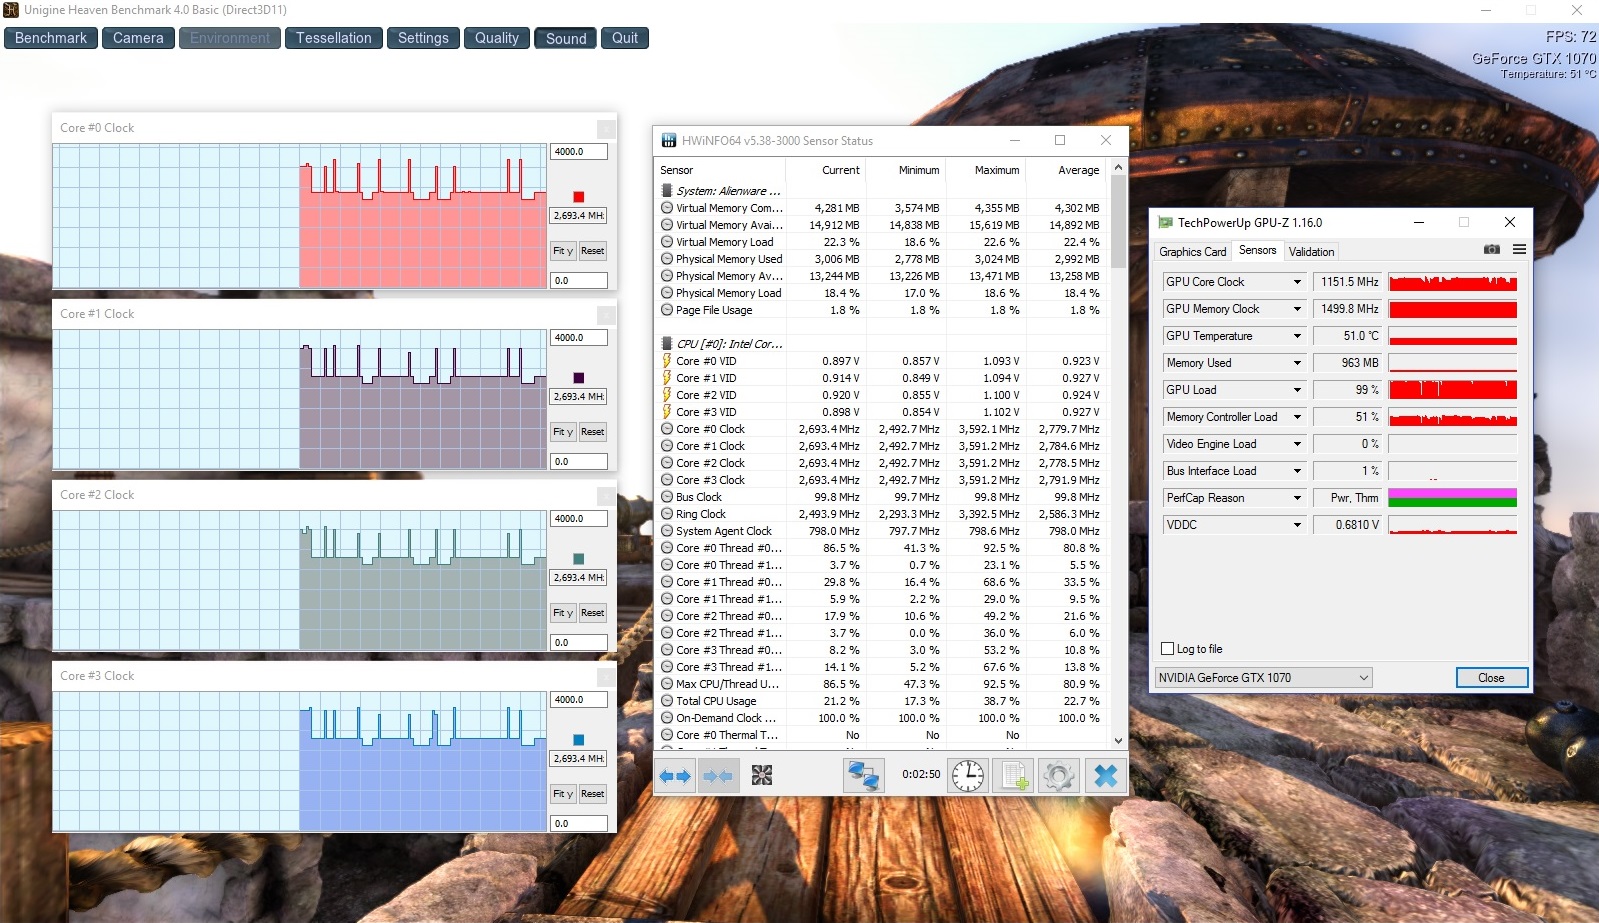Click Ring Clock sensor circle icon

click(667, 514)
